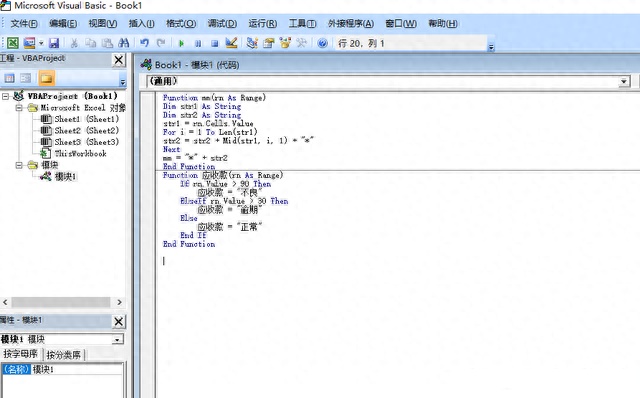Click the 行 20, 列 1 position box
The height and width of the screenshot is (398, 640).
click(411, 43)
